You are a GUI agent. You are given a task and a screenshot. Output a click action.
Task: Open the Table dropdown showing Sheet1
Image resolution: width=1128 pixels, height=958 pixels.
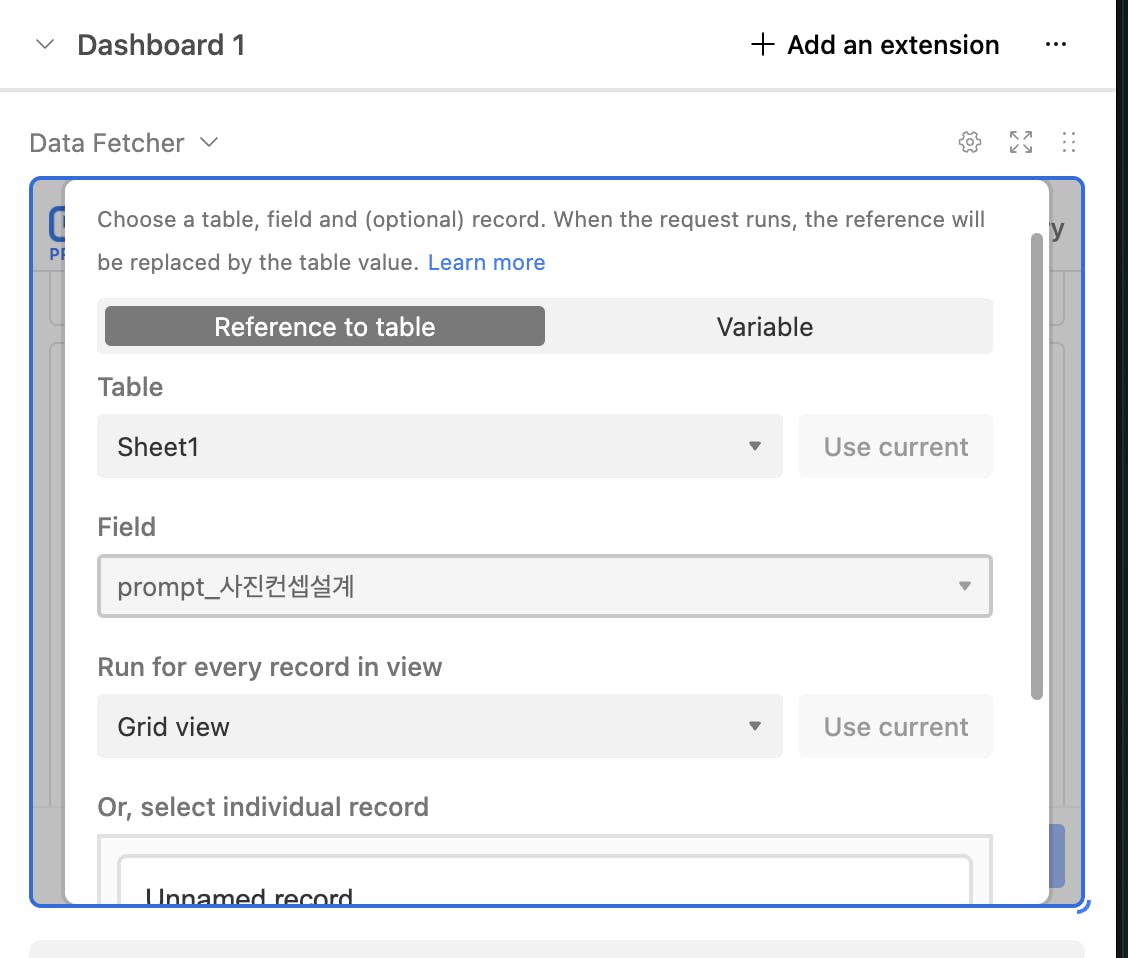click(x=440, y=446)
